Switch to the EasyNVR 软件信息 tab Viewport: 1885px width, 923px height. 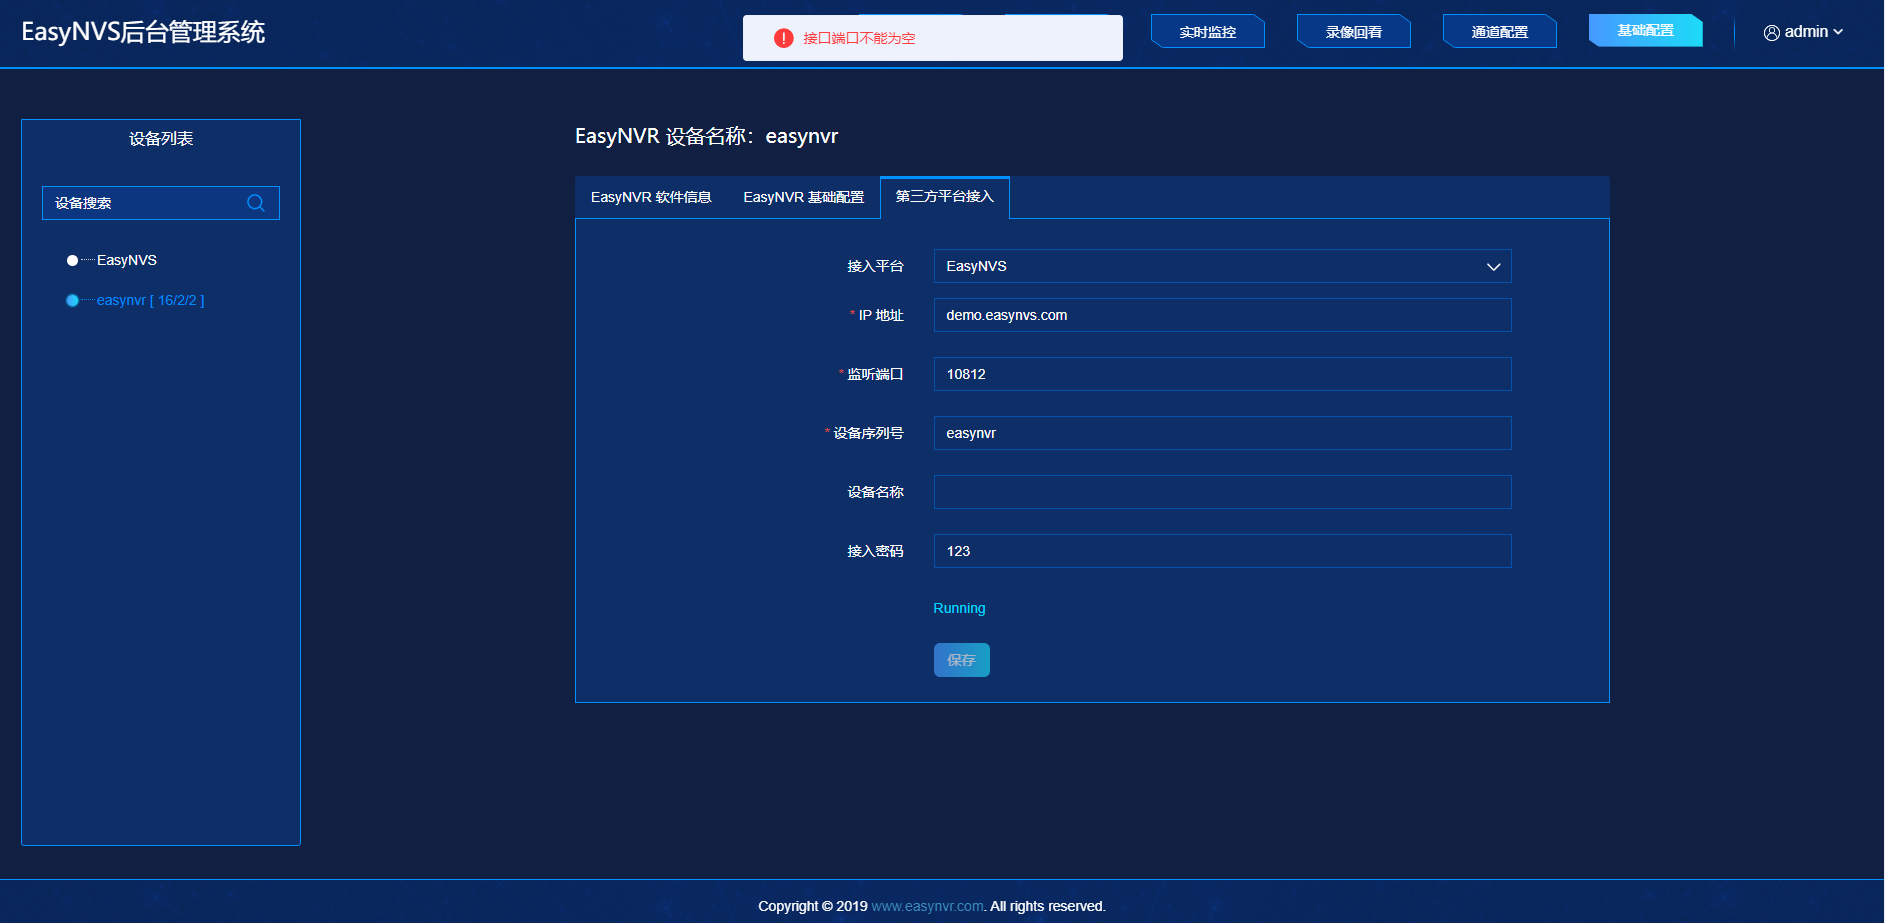(651, 197)
